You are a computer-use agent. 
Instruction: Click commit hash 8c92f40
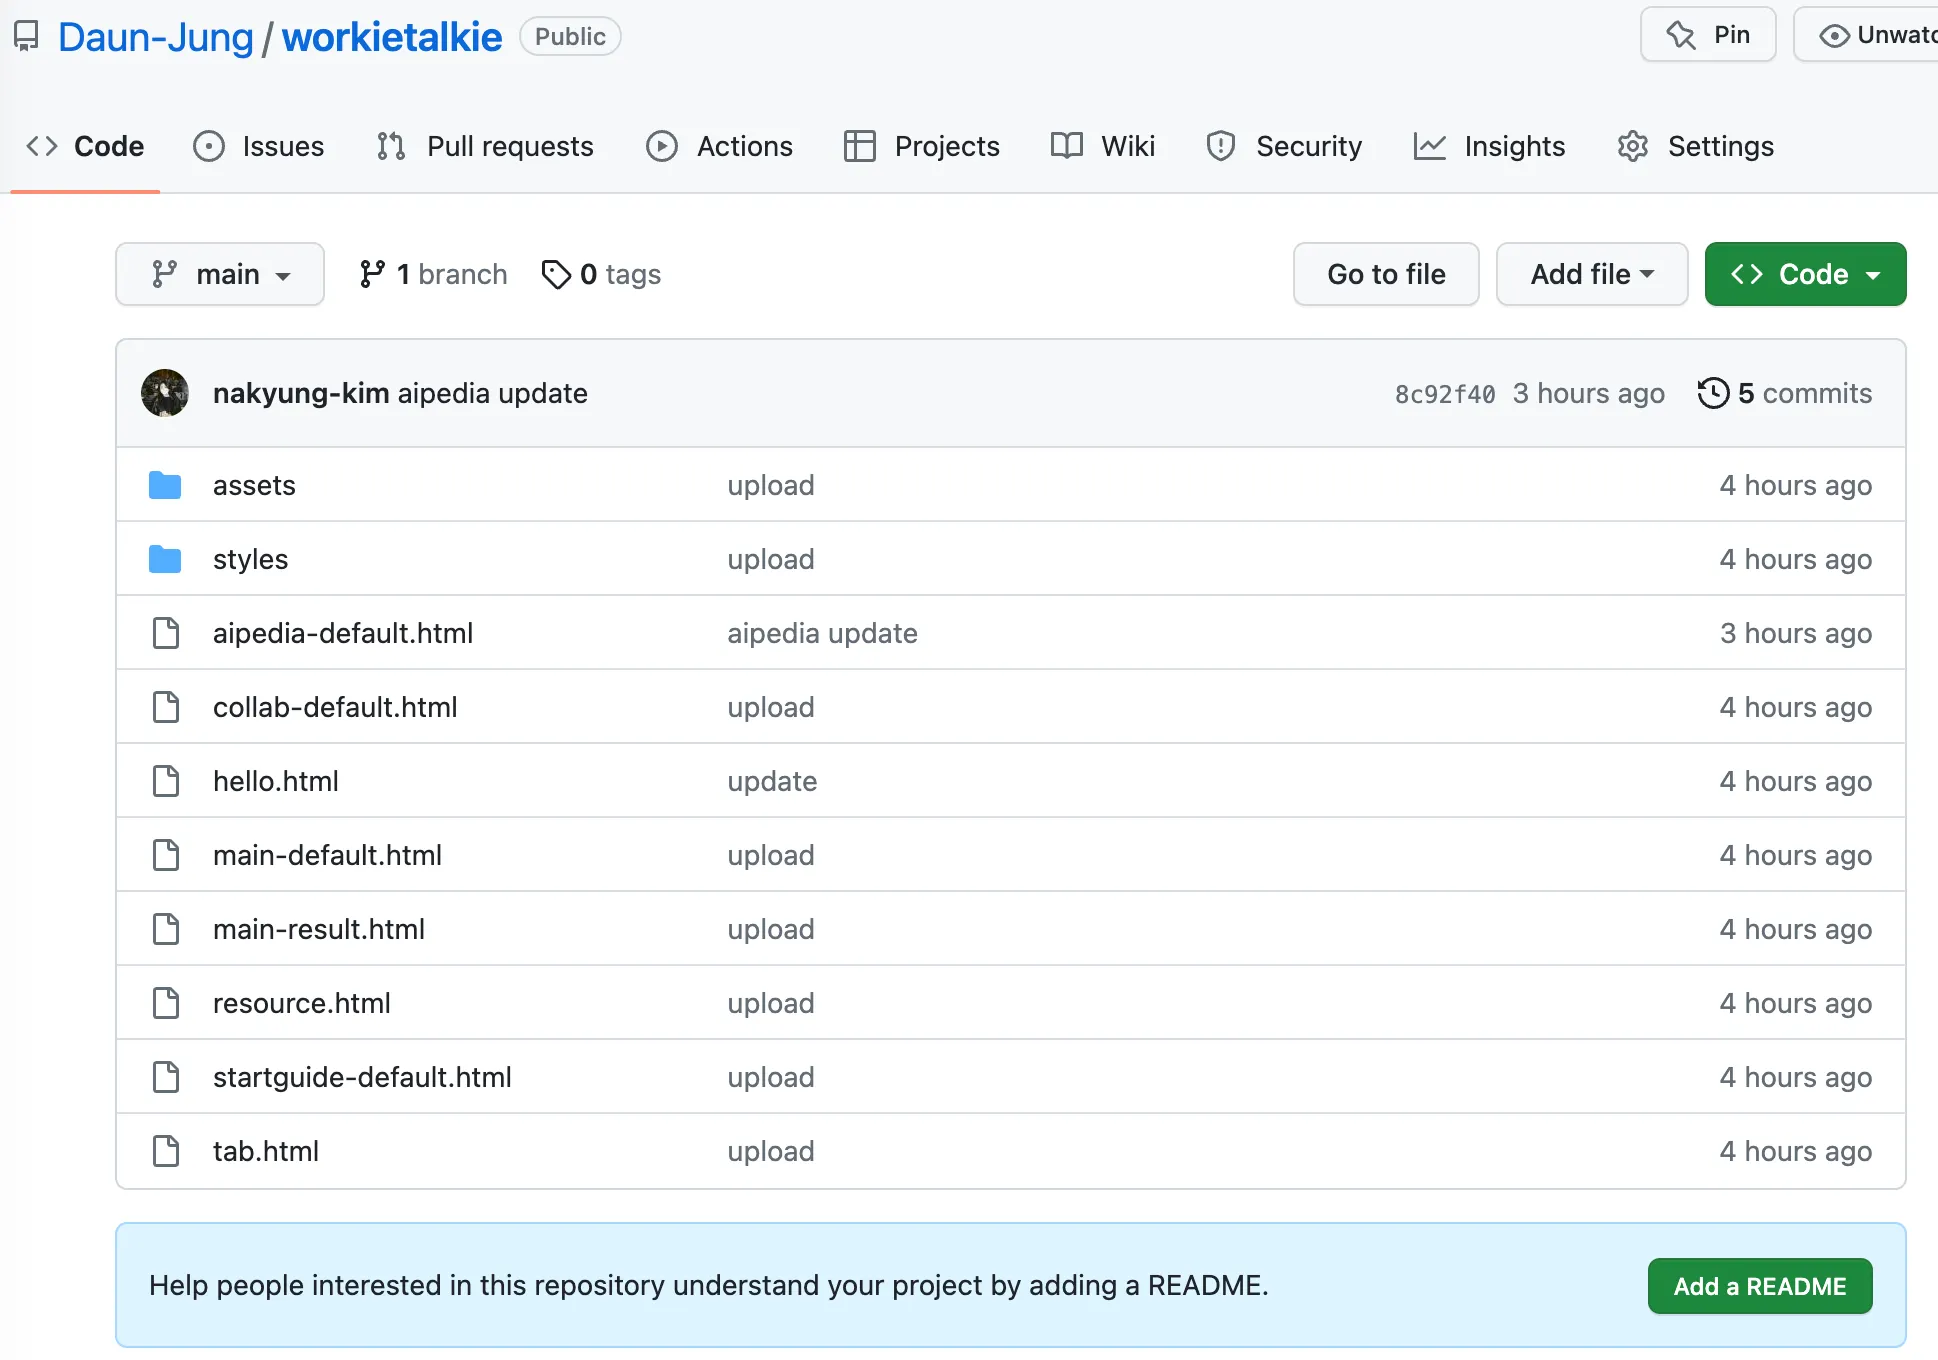click(1445, 394)
